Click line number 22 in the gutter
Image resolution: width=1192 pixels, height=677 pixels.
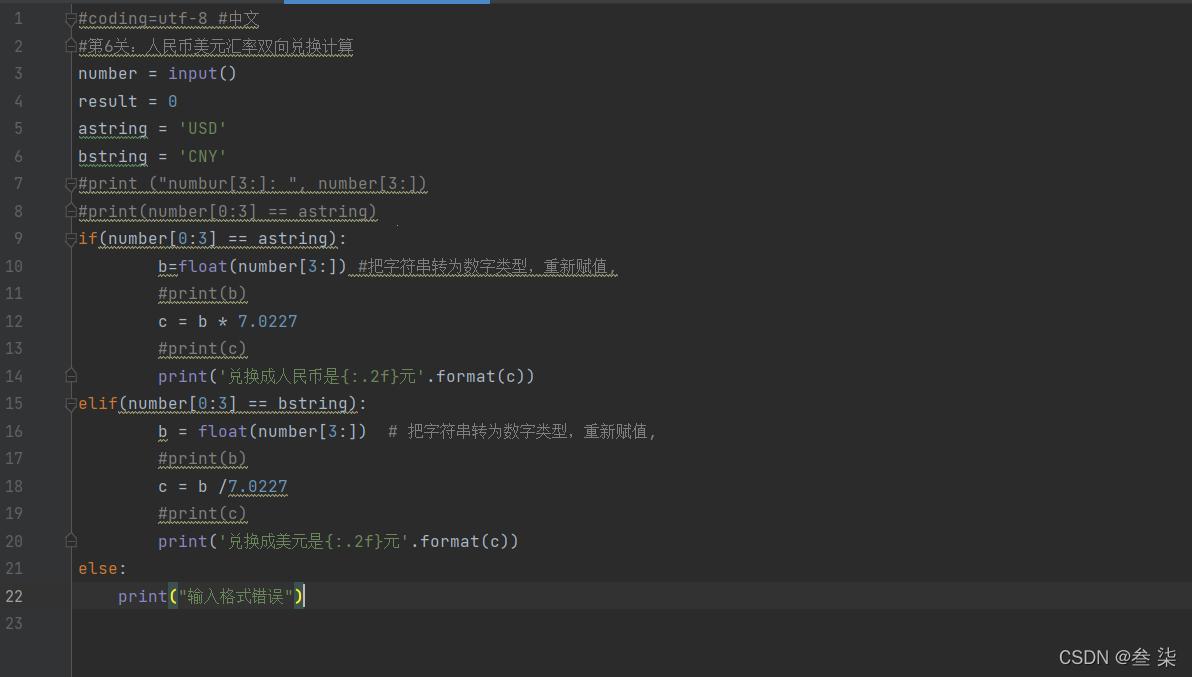point(14,596)
